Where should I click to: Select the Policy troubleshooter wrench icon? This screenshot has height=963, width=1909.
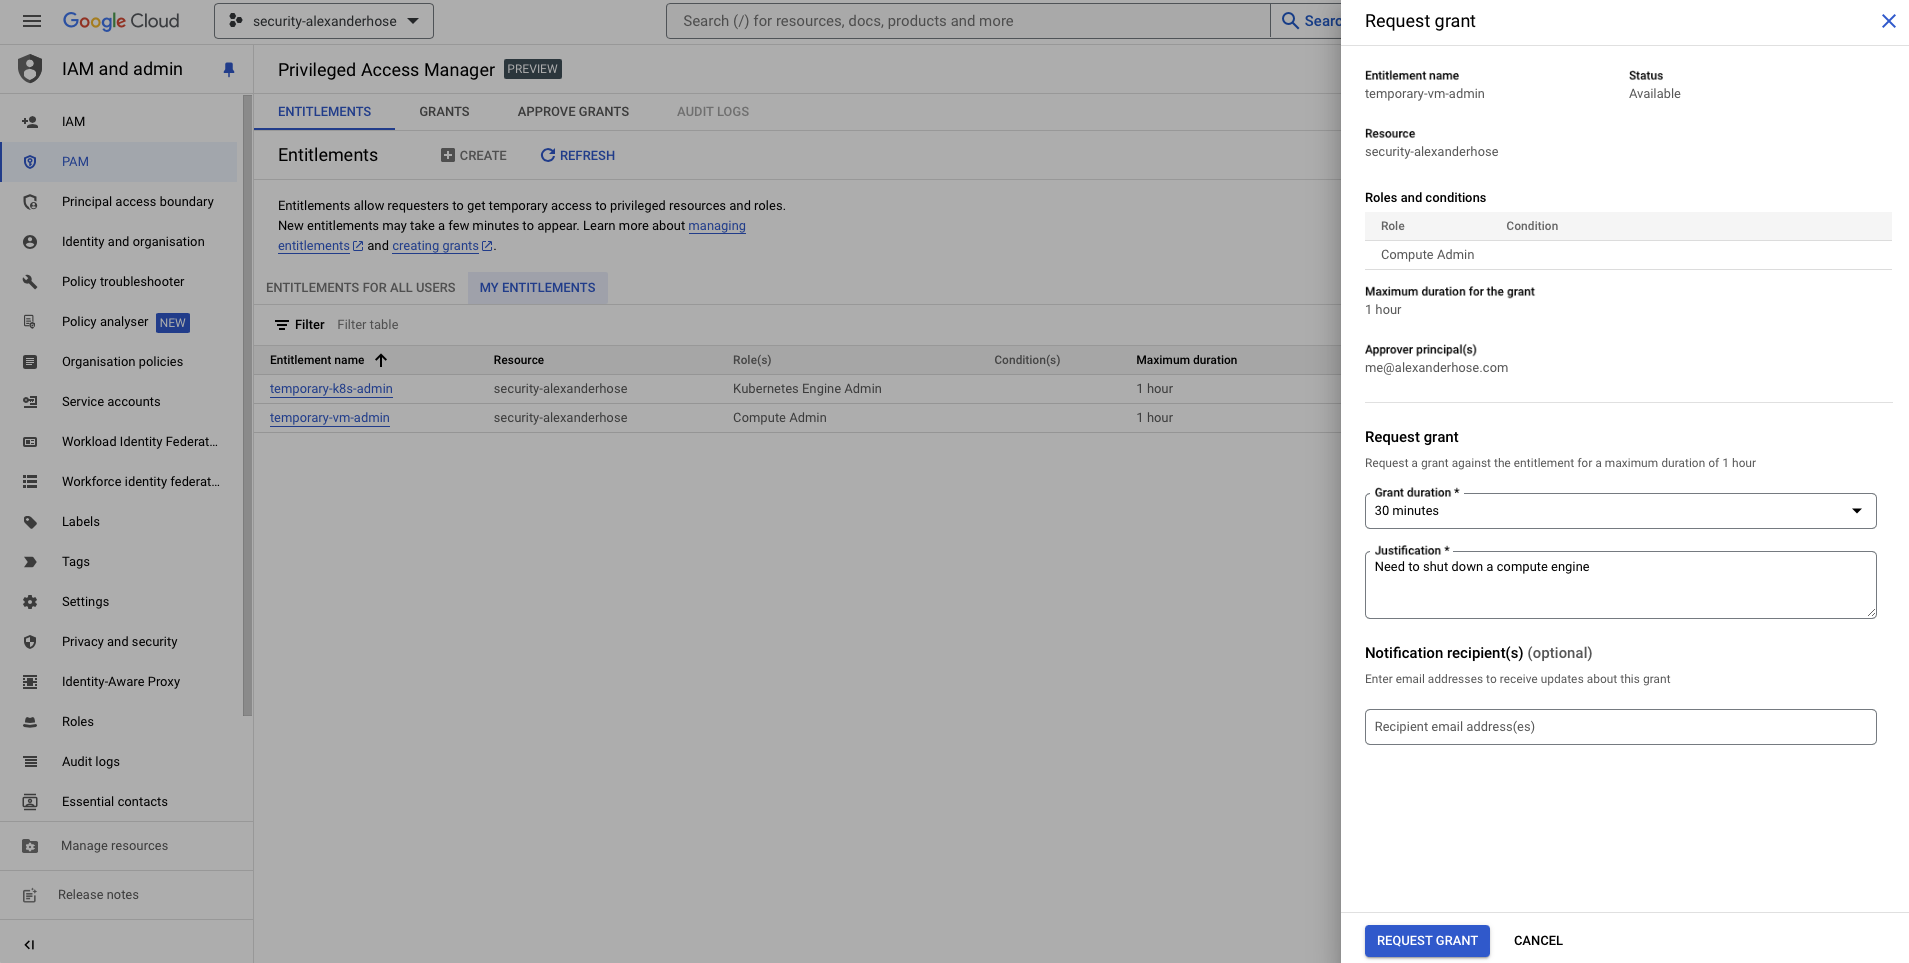point(30,281)
